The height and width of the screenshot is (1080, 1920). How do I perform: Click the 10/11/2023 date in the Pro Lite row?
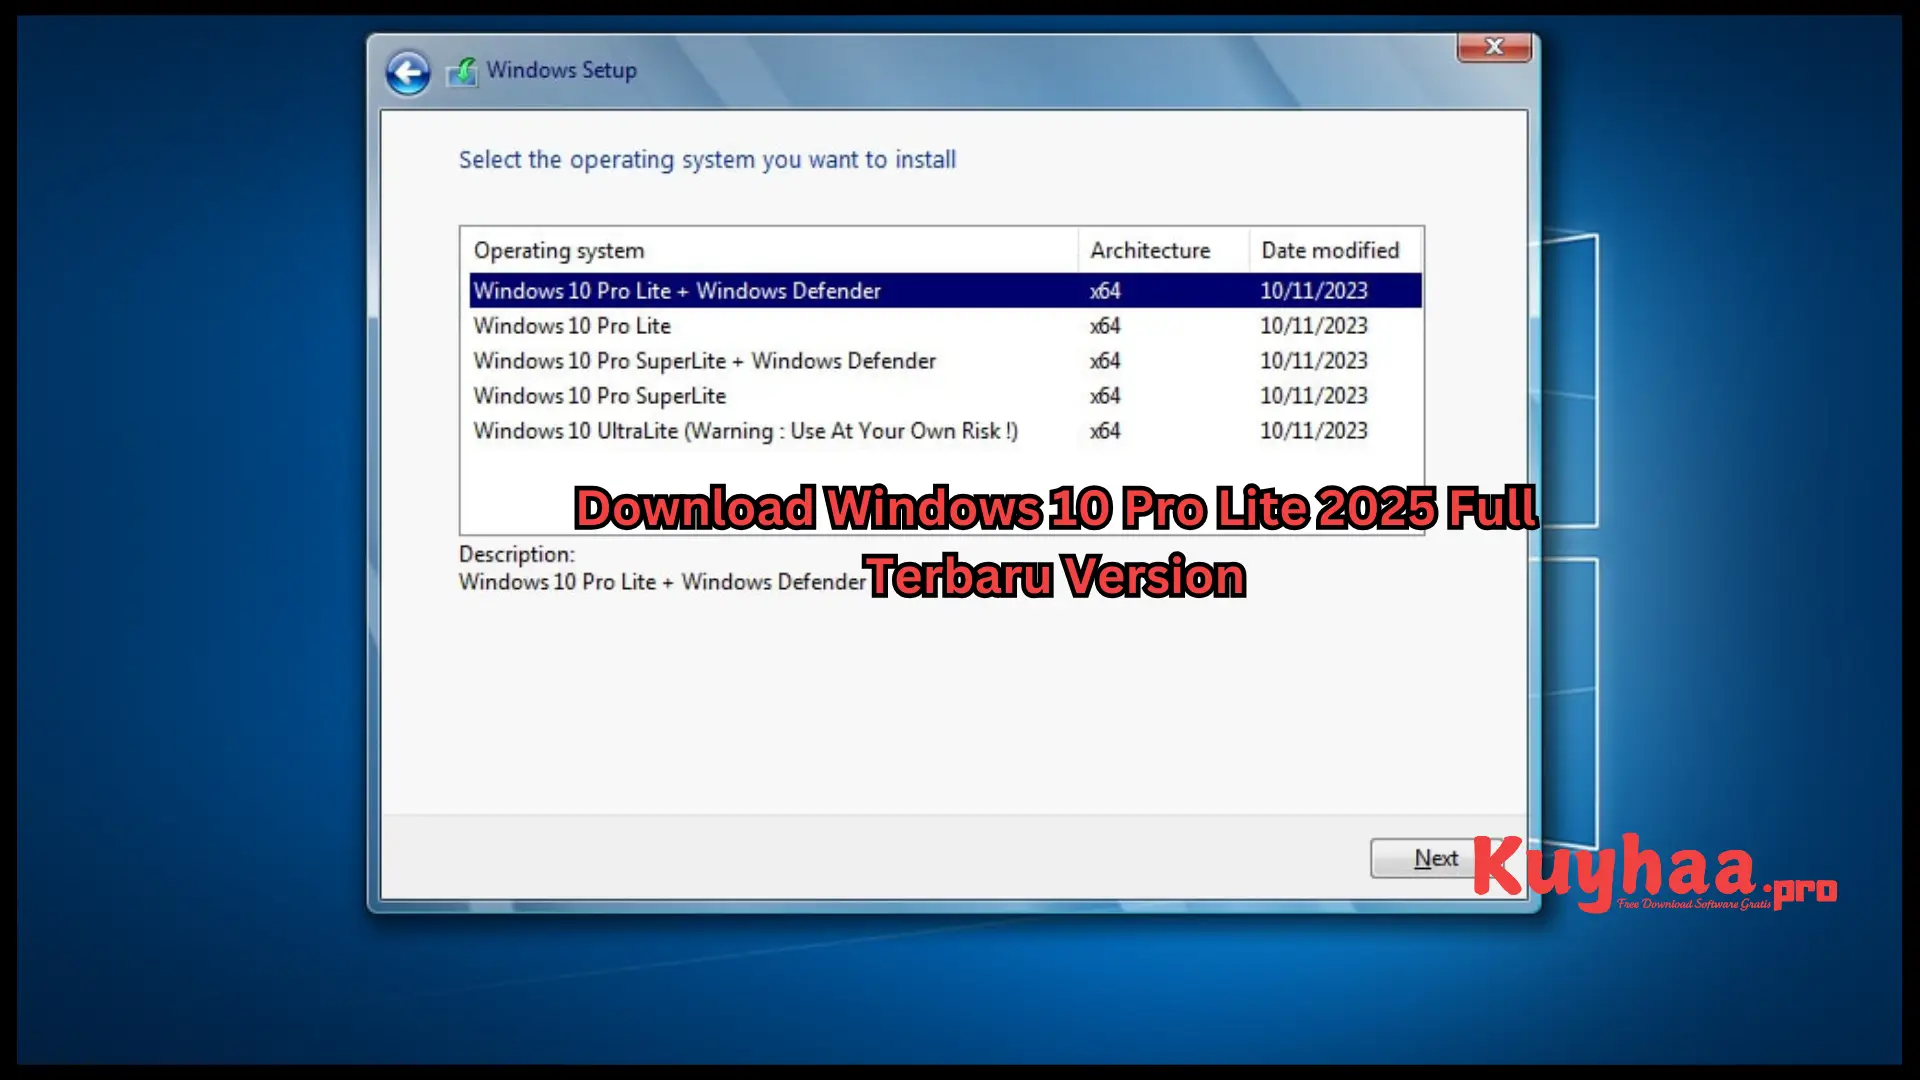click(x=1313, y=326)
